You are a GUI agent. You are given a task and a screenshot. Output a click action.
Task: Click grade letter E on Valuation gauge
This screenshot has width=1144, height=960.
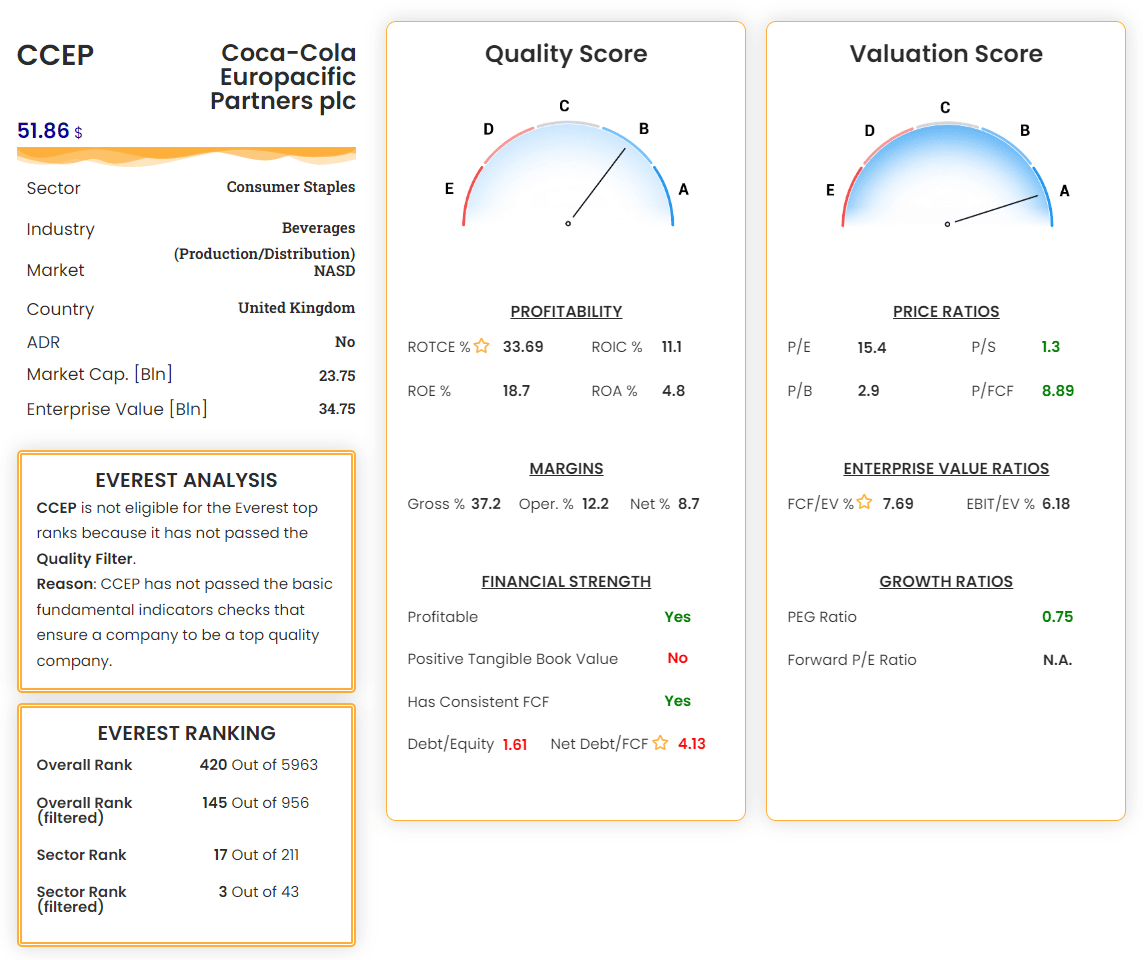[830, 190]
